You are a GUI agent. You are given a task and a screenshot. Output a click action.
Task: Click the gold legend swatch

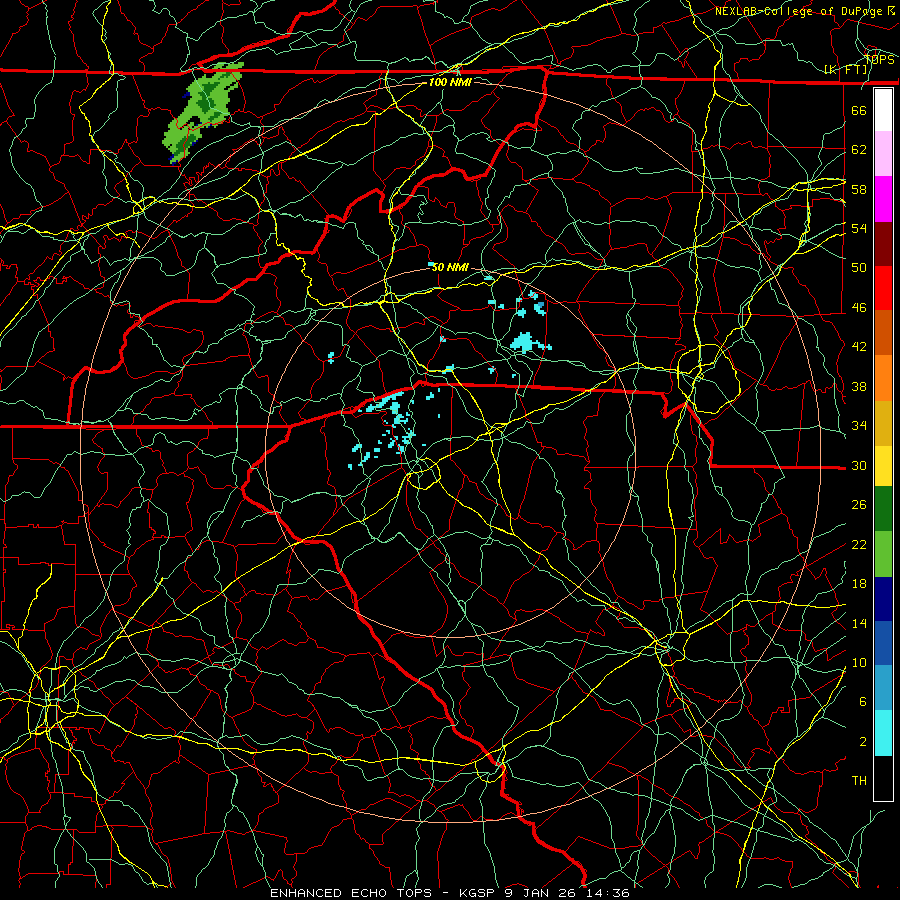point(883,424)
